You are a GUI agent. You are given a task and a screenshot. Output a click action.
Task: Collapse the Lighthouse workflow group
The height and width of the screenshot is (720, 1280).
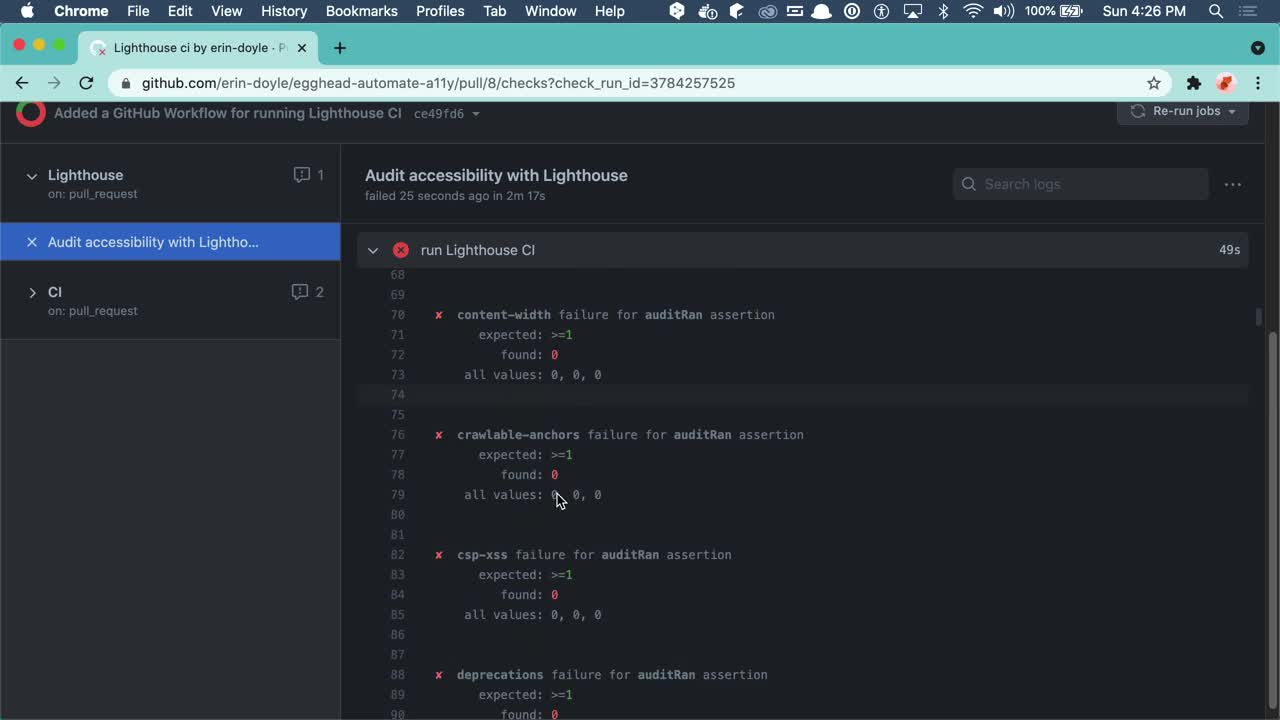tap(32, 176)
